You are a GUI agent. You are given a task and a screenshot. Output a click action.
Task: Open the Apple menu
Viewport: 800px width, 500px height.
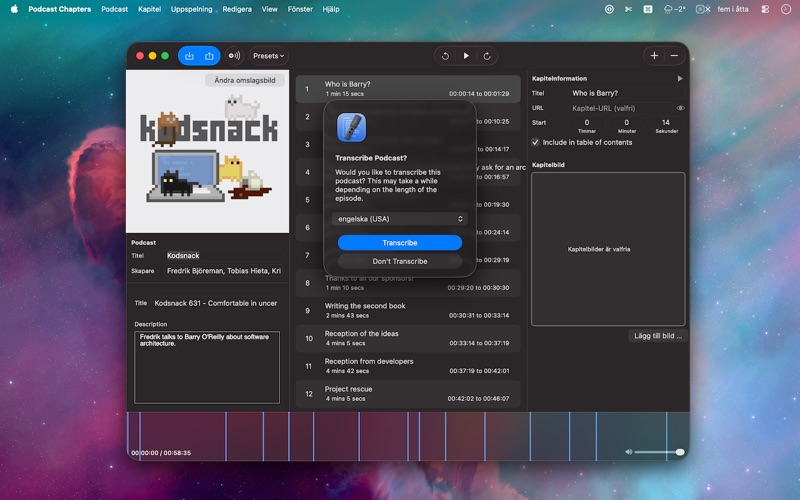[14, 9]
